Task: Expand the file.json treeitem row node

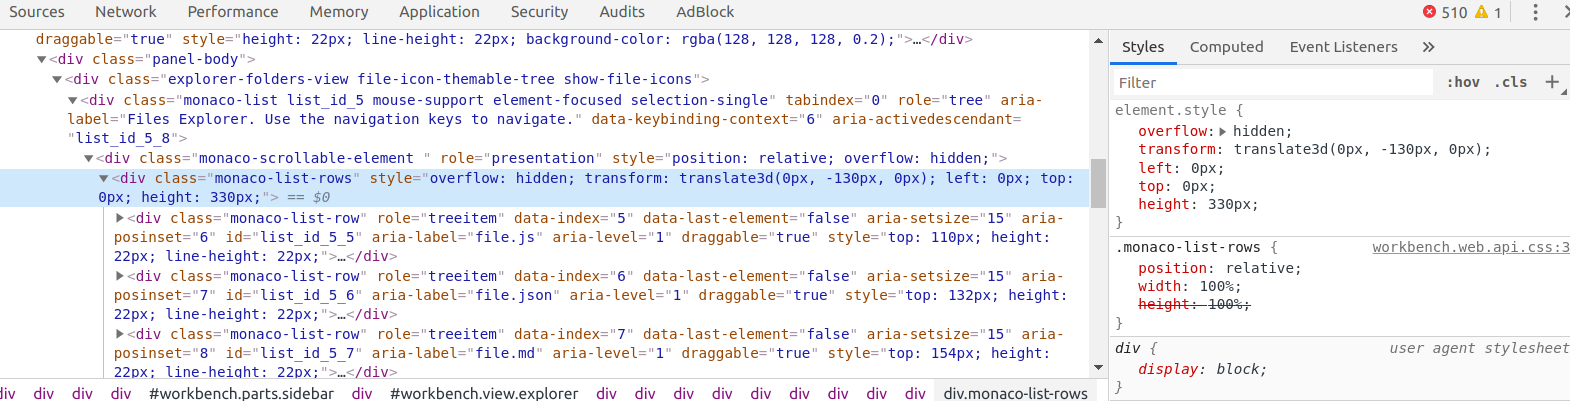Action: pyautogui.click(x=120, y=276)
